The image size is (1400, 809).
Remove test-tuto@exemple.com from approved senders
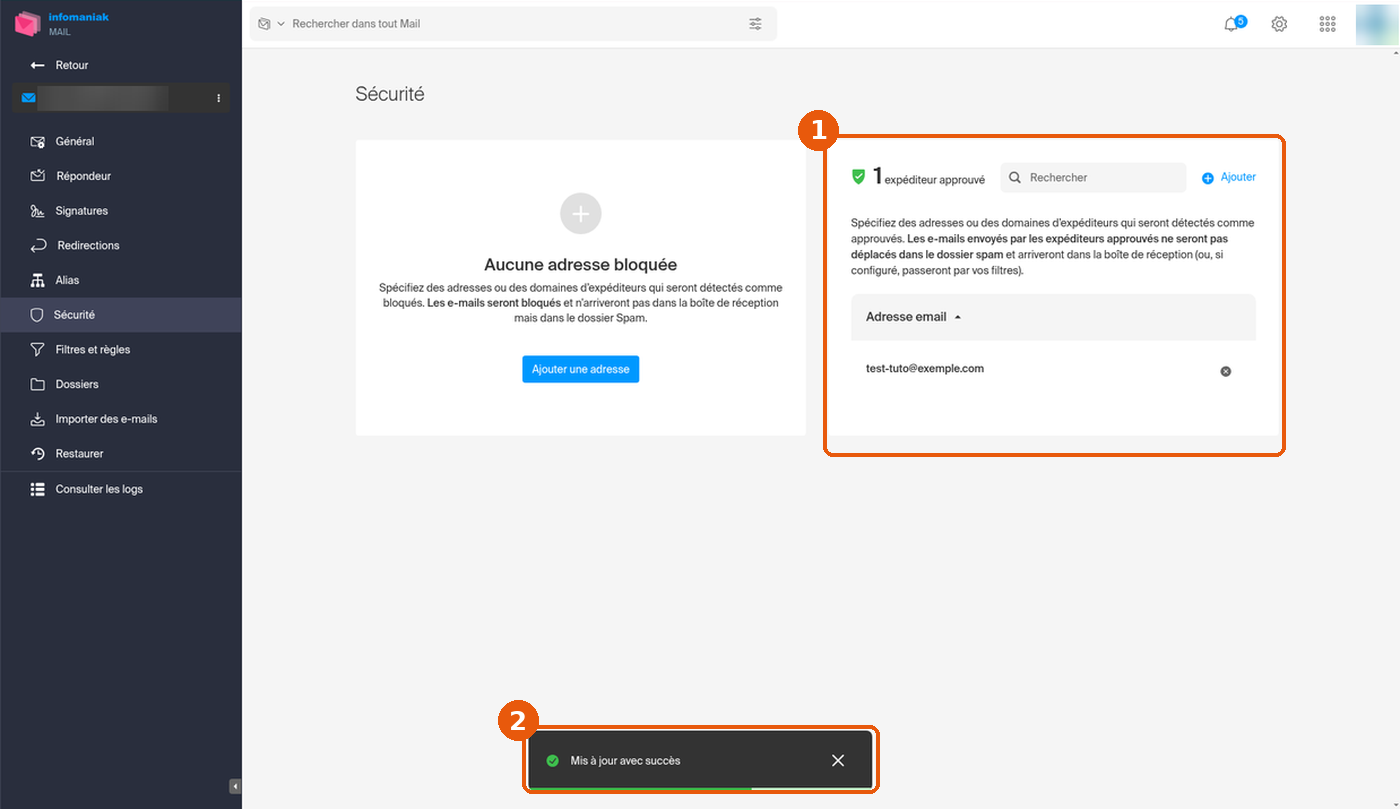(1225, 371)
